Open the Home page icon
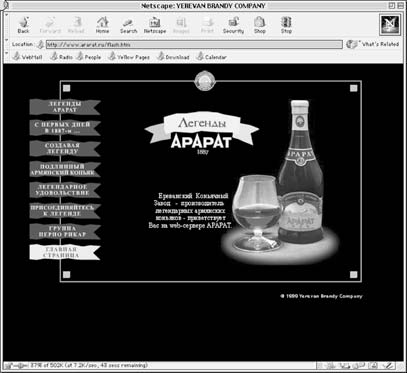Screen dimensions: 407x373 point(102,25)
